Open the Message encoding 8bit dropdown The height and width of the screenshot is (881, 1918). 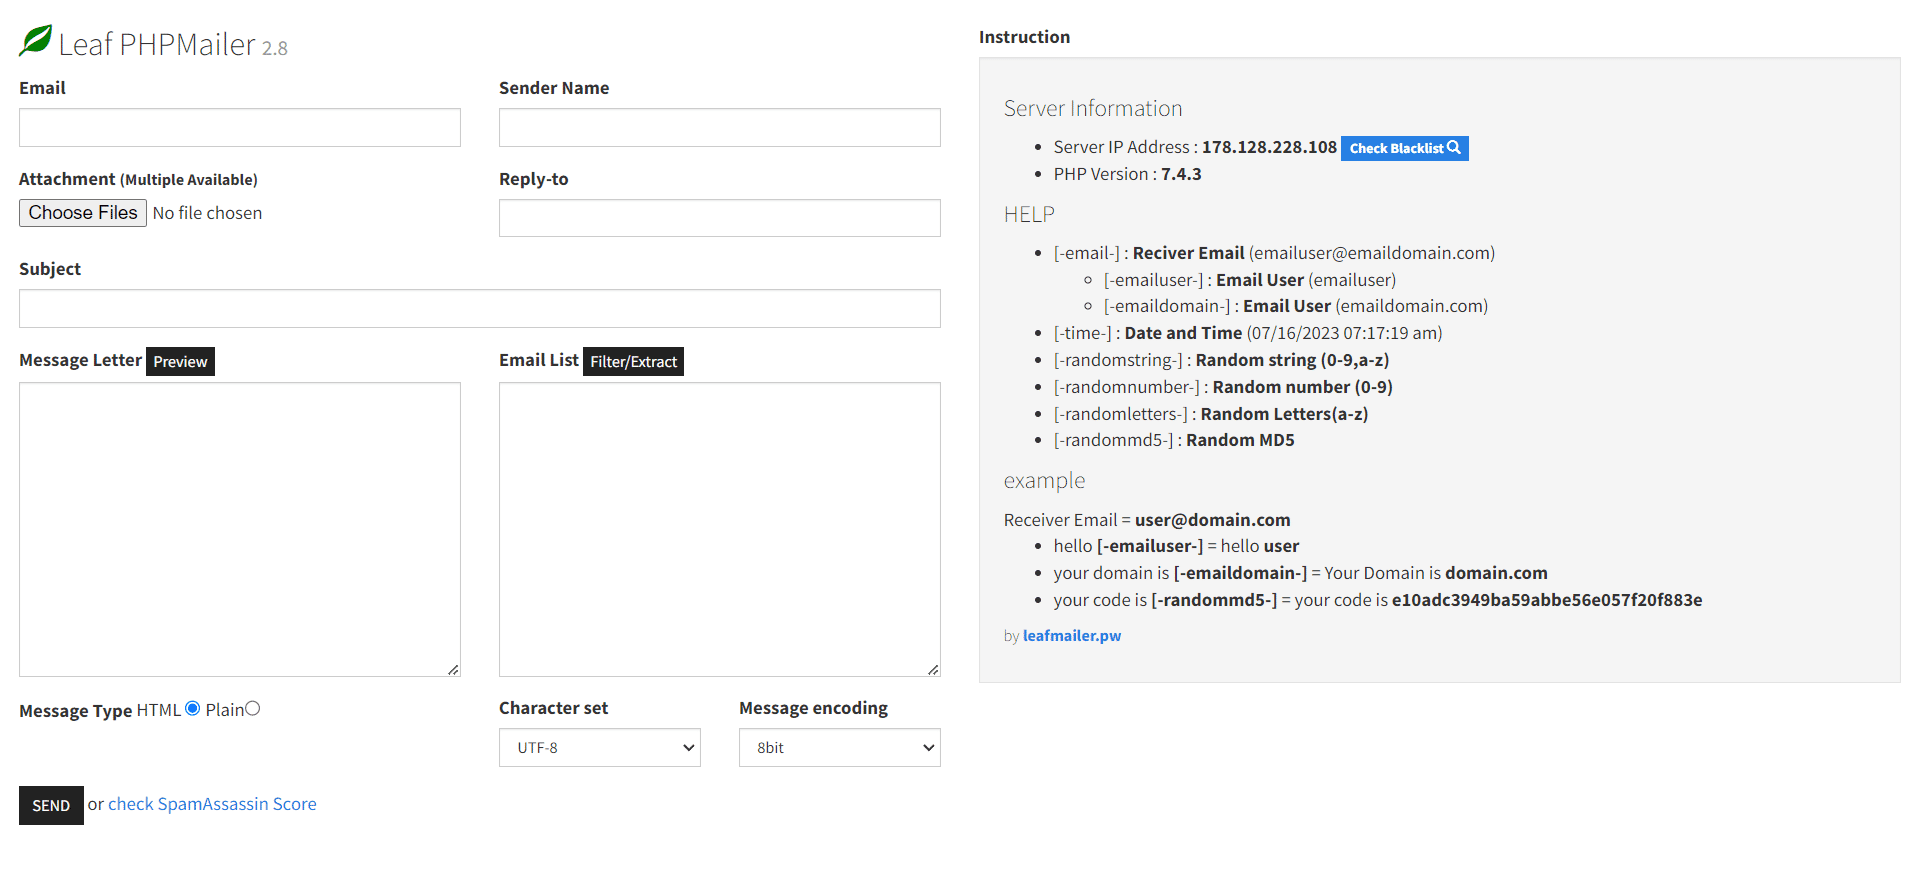[839, 748]
